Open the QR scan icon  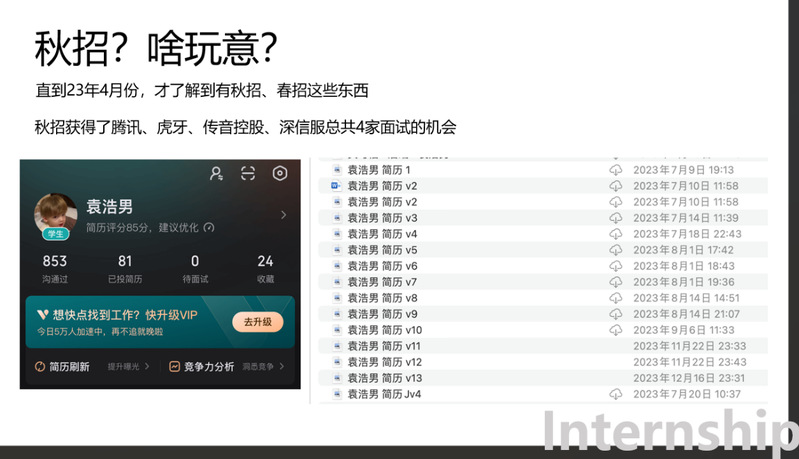tap(248, 174)
